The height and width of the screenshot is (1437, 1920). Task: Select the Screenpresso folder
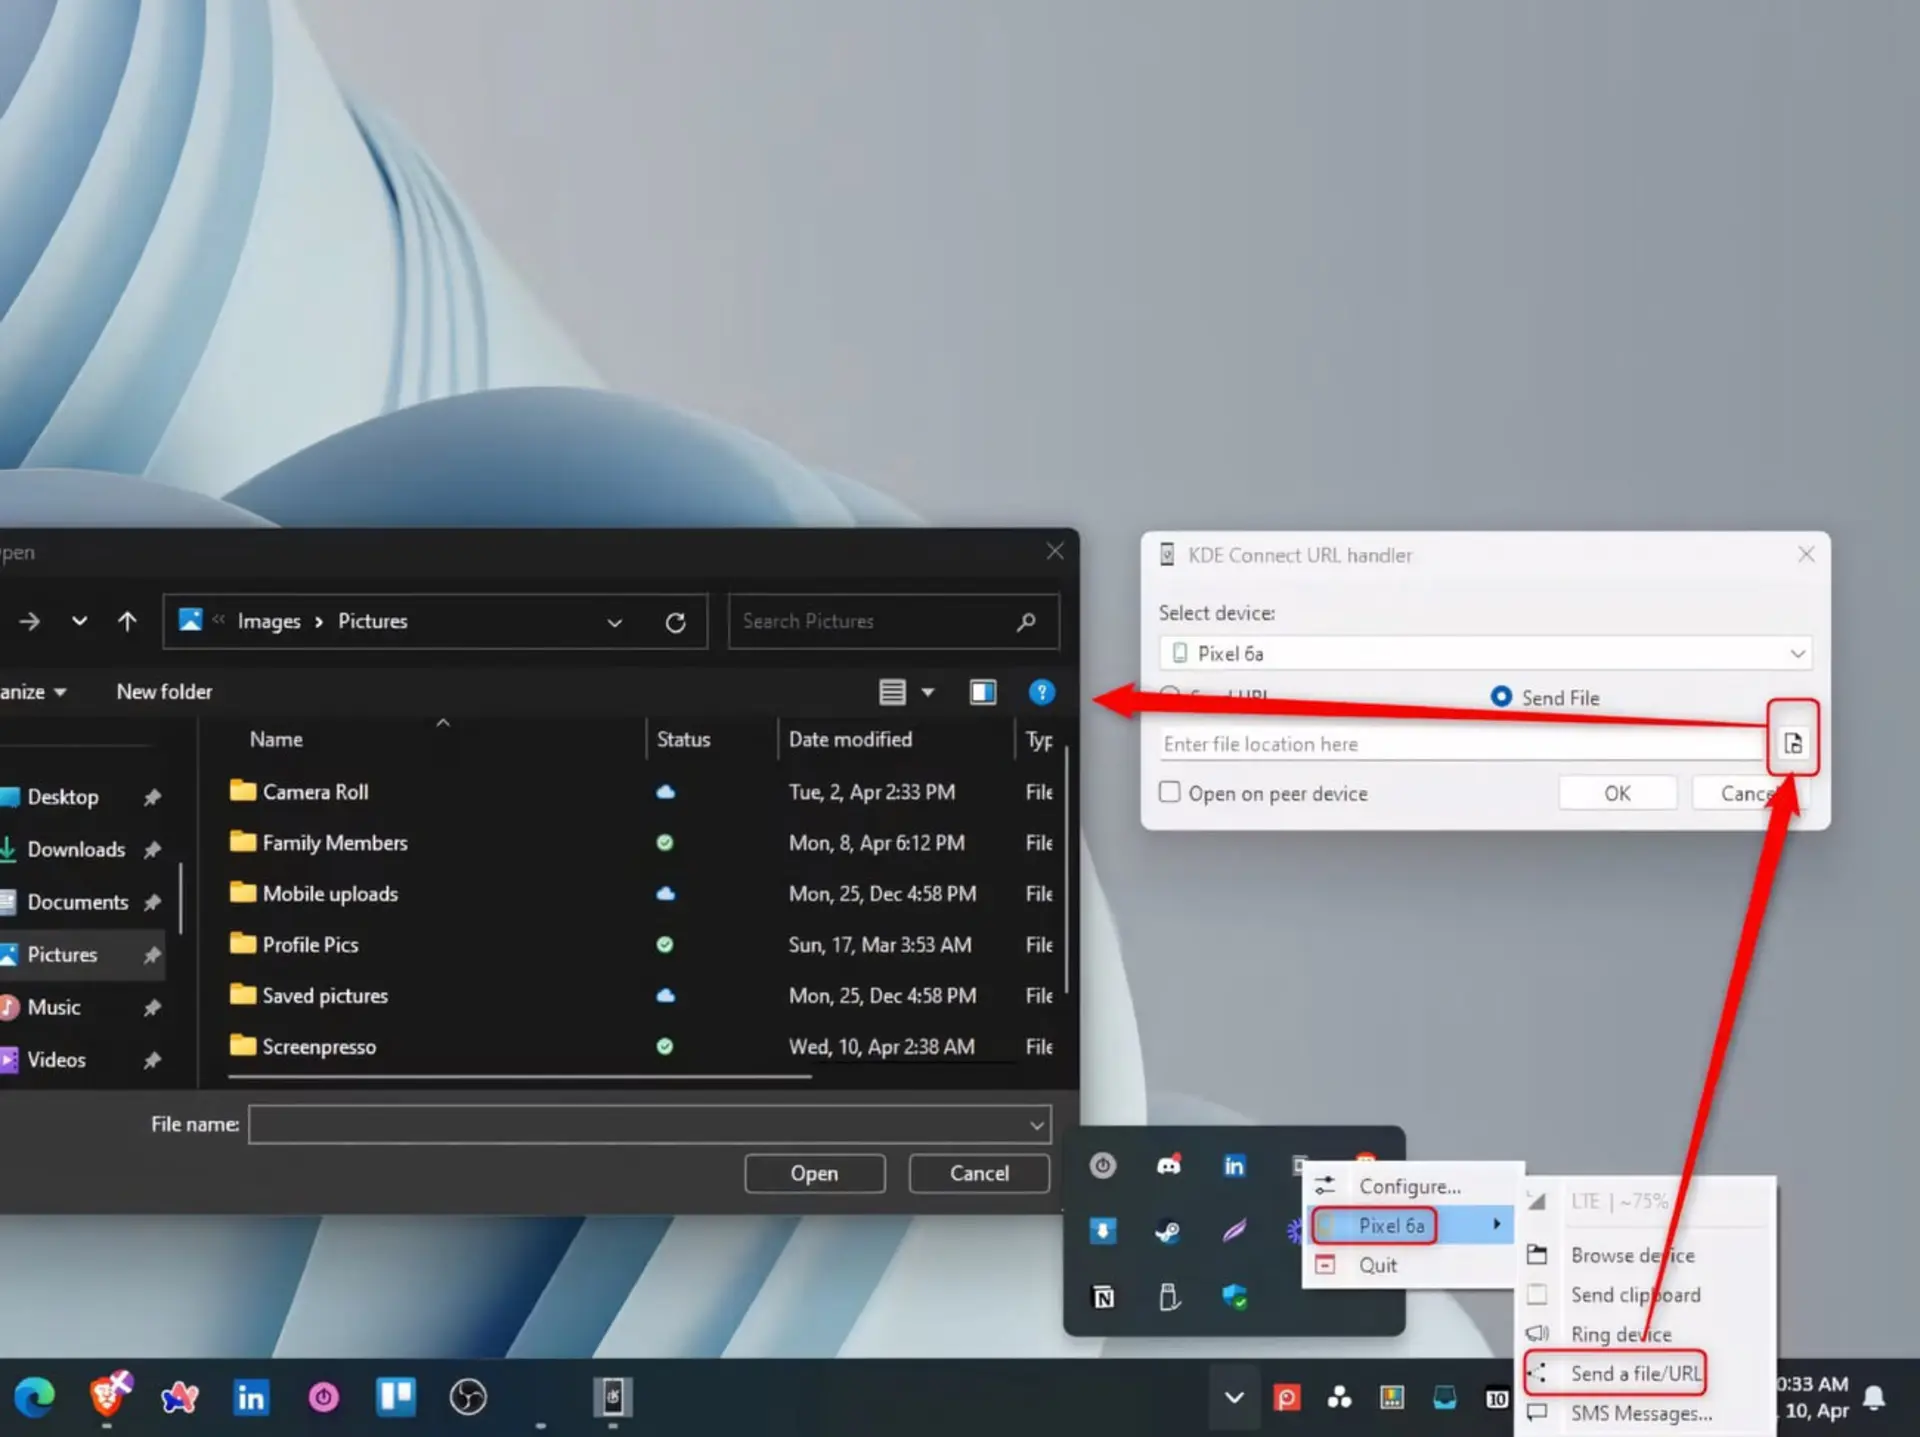click(319, 1047)
